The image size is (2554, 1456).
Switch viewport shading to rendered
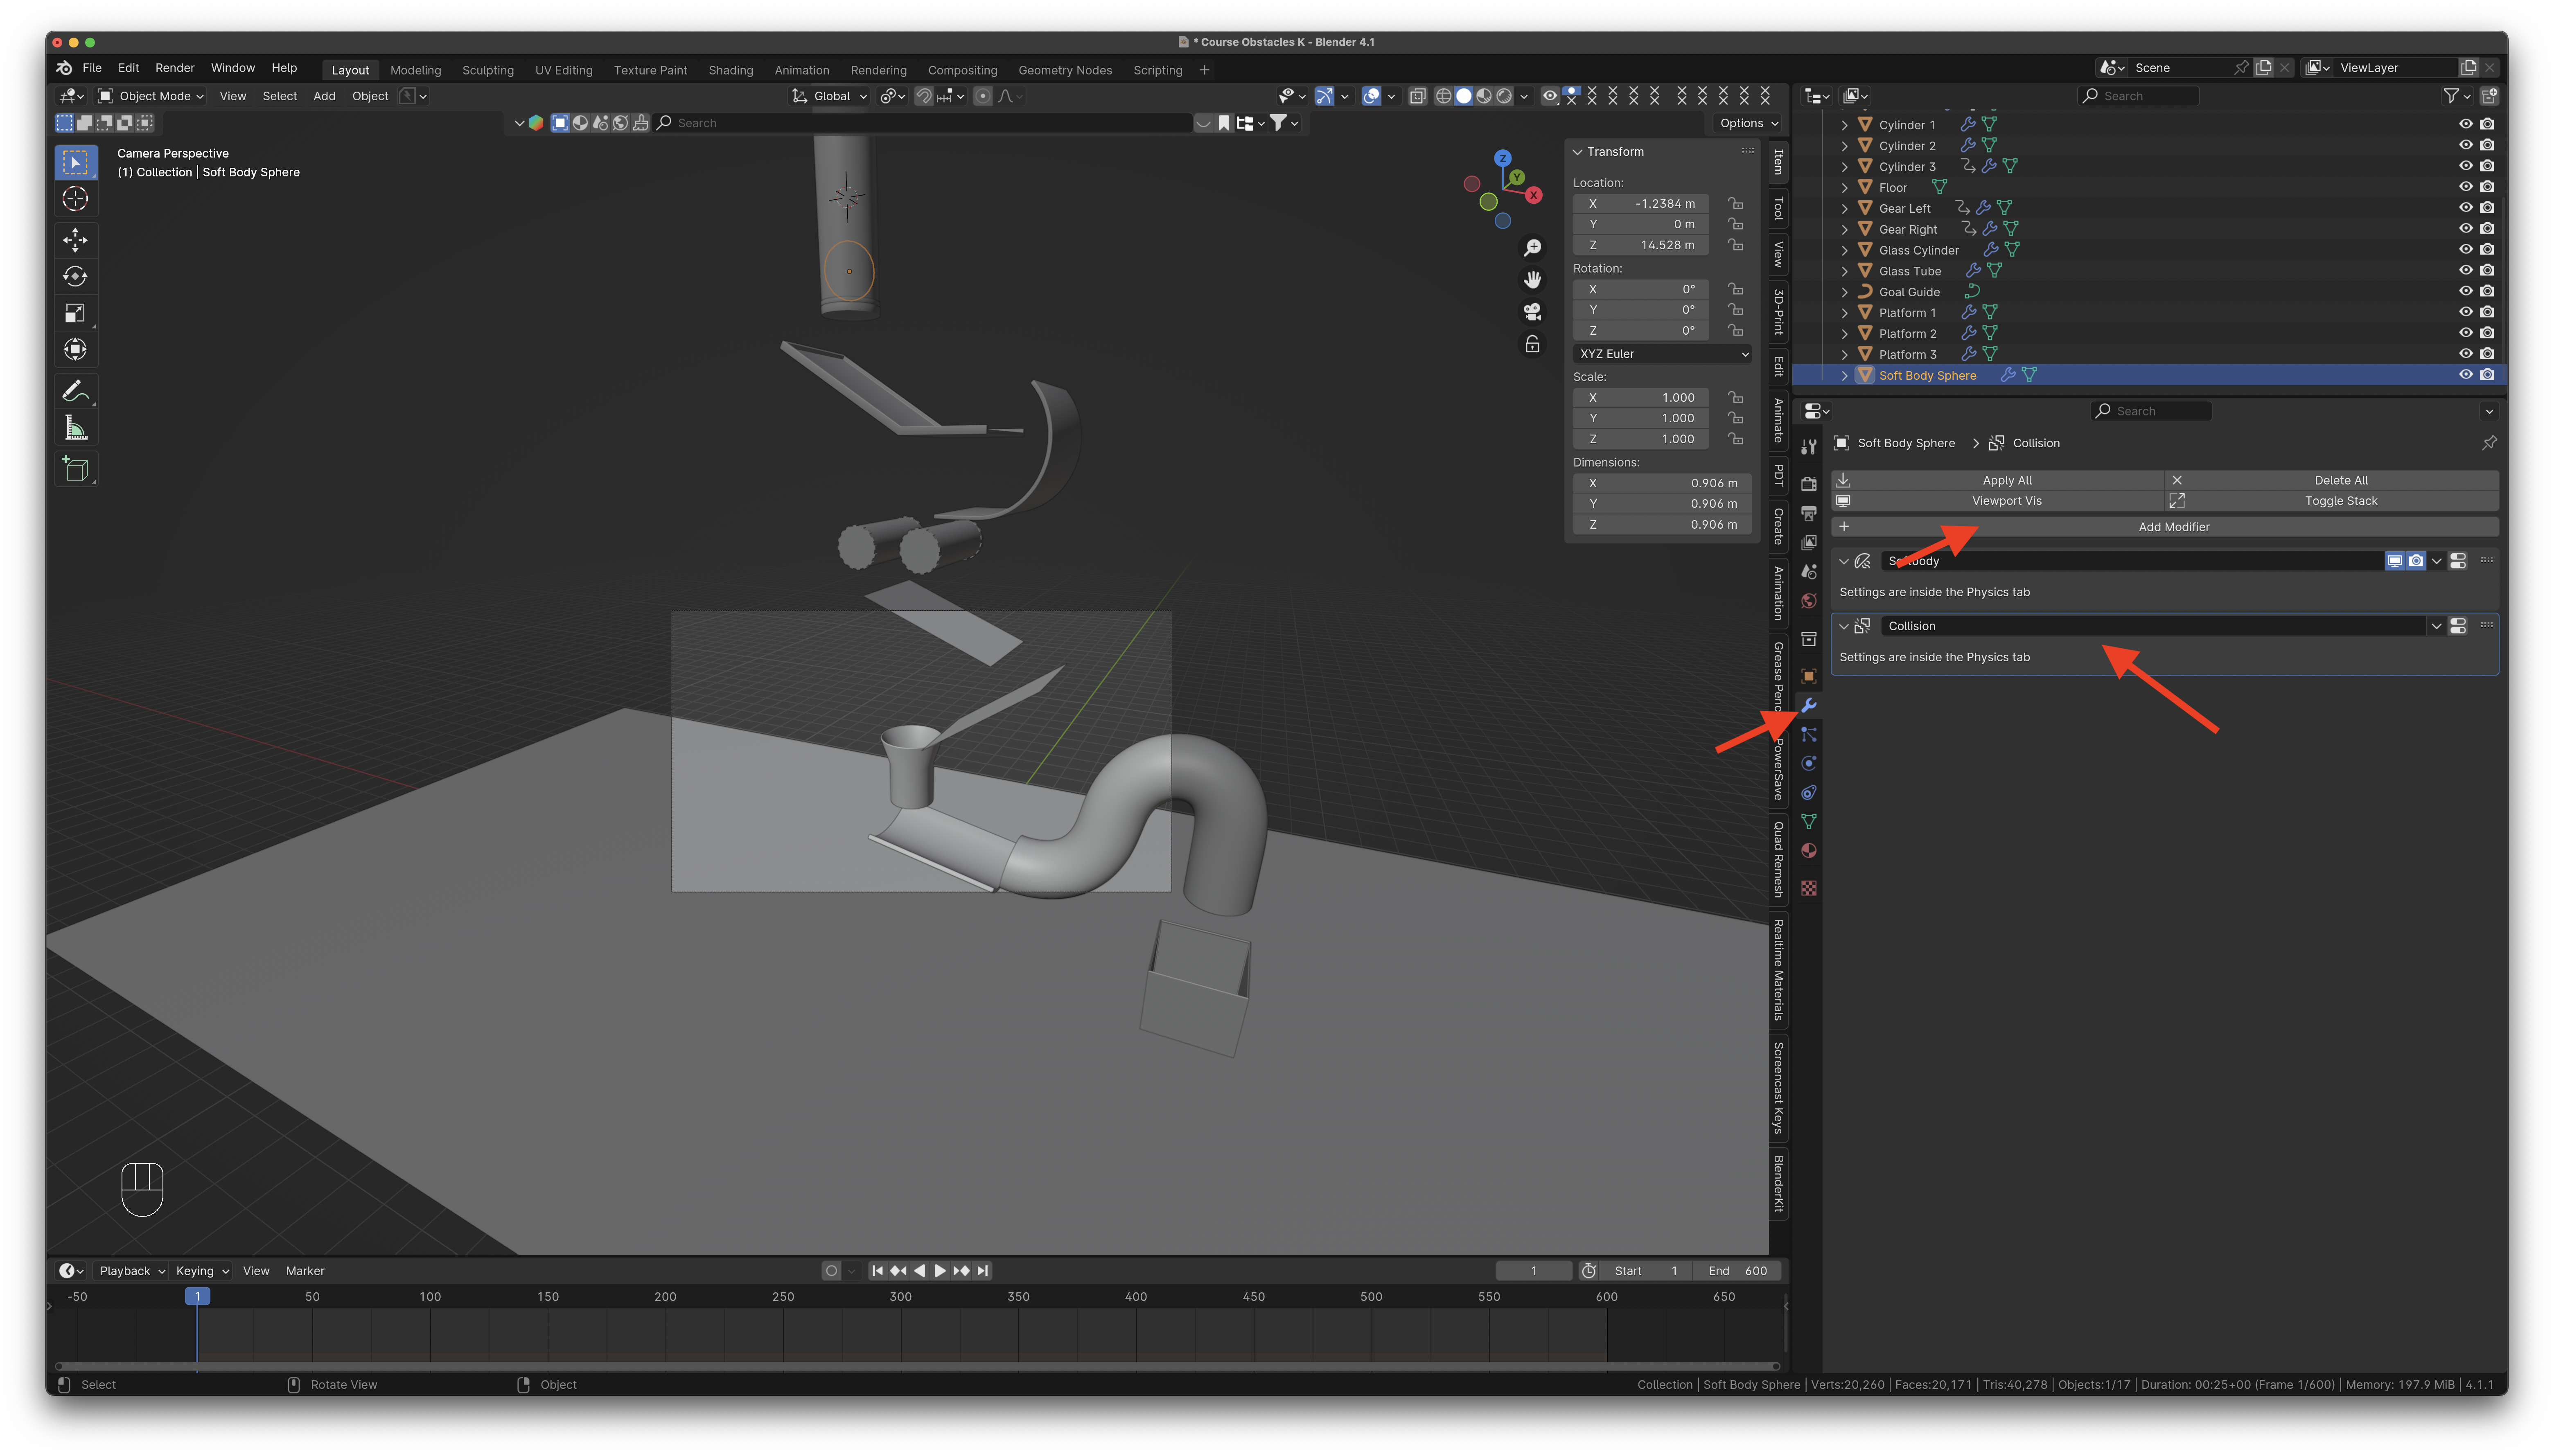(1504, 96)
